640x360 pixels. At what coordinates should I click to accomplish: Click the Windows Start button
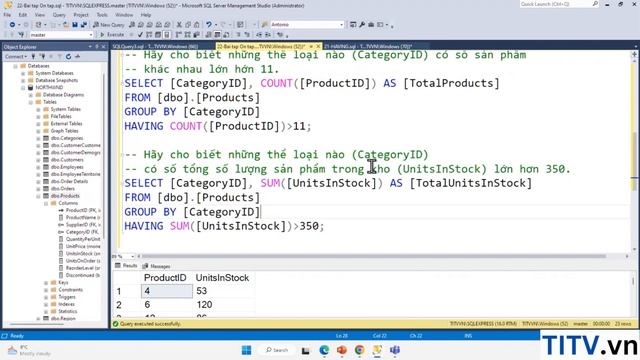247,350
